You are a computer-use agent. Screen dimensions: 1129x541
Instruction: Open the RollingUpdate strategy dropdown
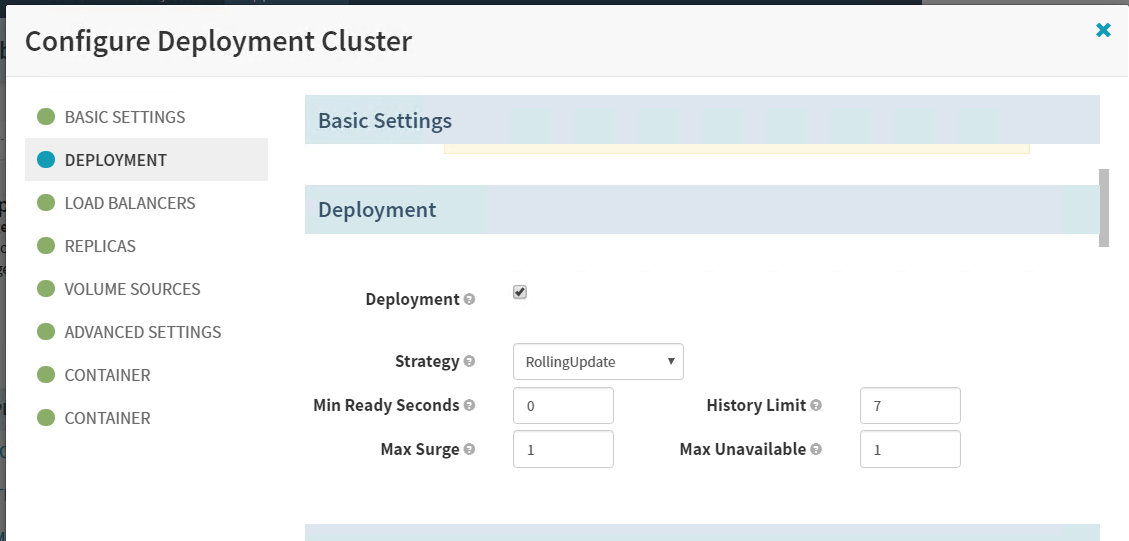(598, 362)
